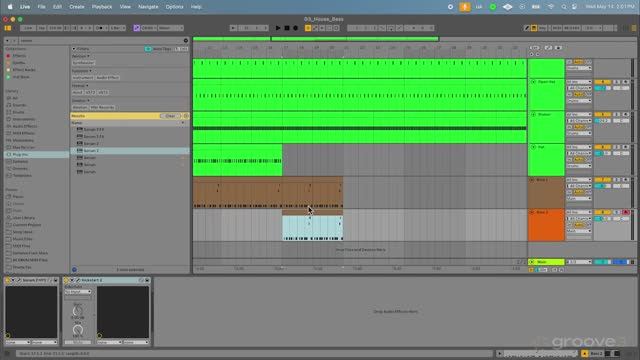The width and height of the screenshot is (640, 360).
Task: Select the highlighted Plug-Ins category
Action: point(37,155)
